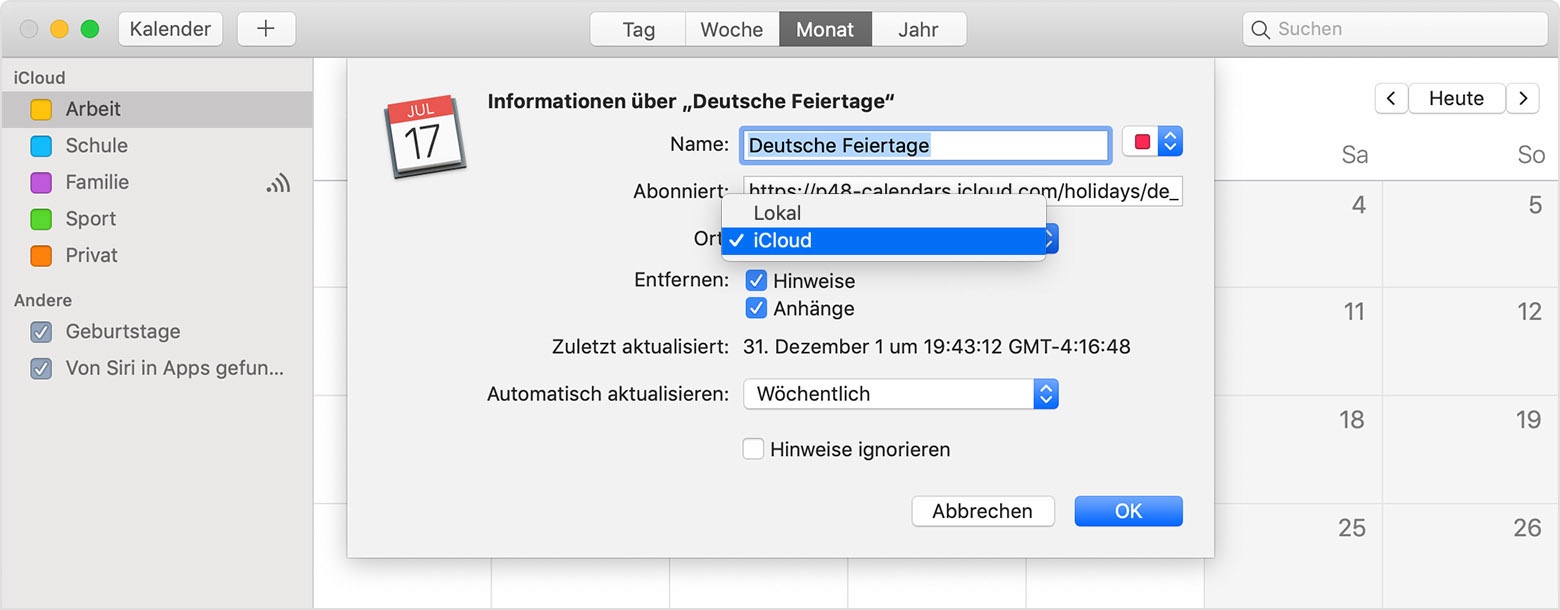The width and height of the screenshot is (1560, 610).
Task: Select the orange Privat calendar square
Action: pyautogui.click(x=41, y=256)
